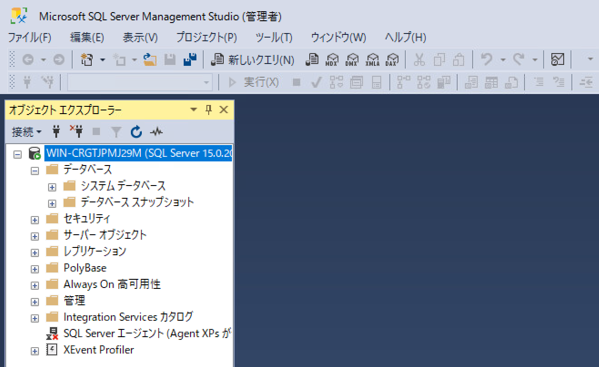
Task: Expand the セキュリティ folder
Action: coord(35,220)
